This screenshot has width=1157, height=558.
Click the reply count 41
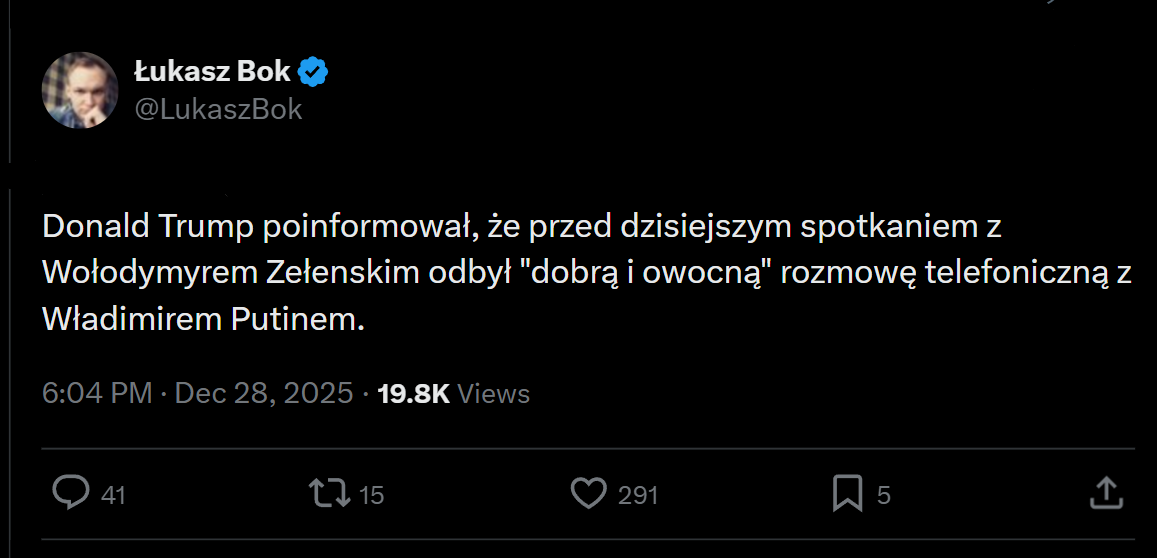113,495
